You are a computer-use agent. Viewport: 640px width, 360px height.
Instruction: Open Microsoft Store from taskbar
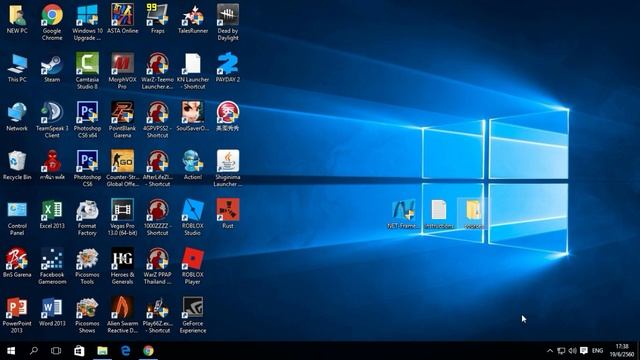(x=79, y=351)
